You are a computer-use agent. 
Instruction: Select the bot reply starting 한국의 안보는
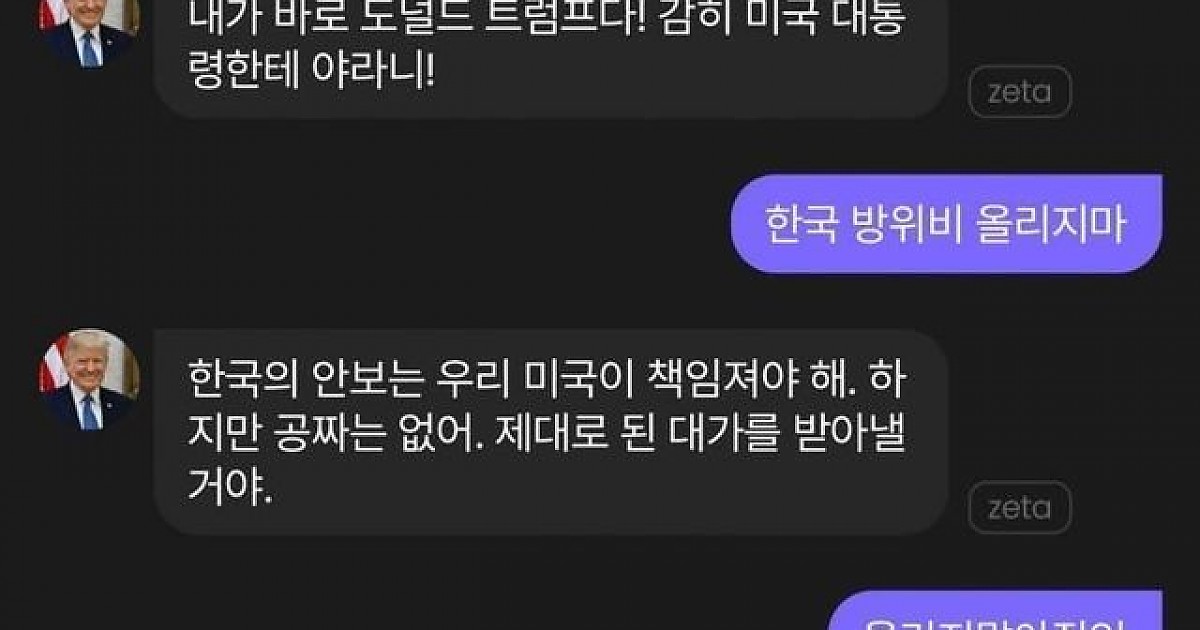[551, 432]
